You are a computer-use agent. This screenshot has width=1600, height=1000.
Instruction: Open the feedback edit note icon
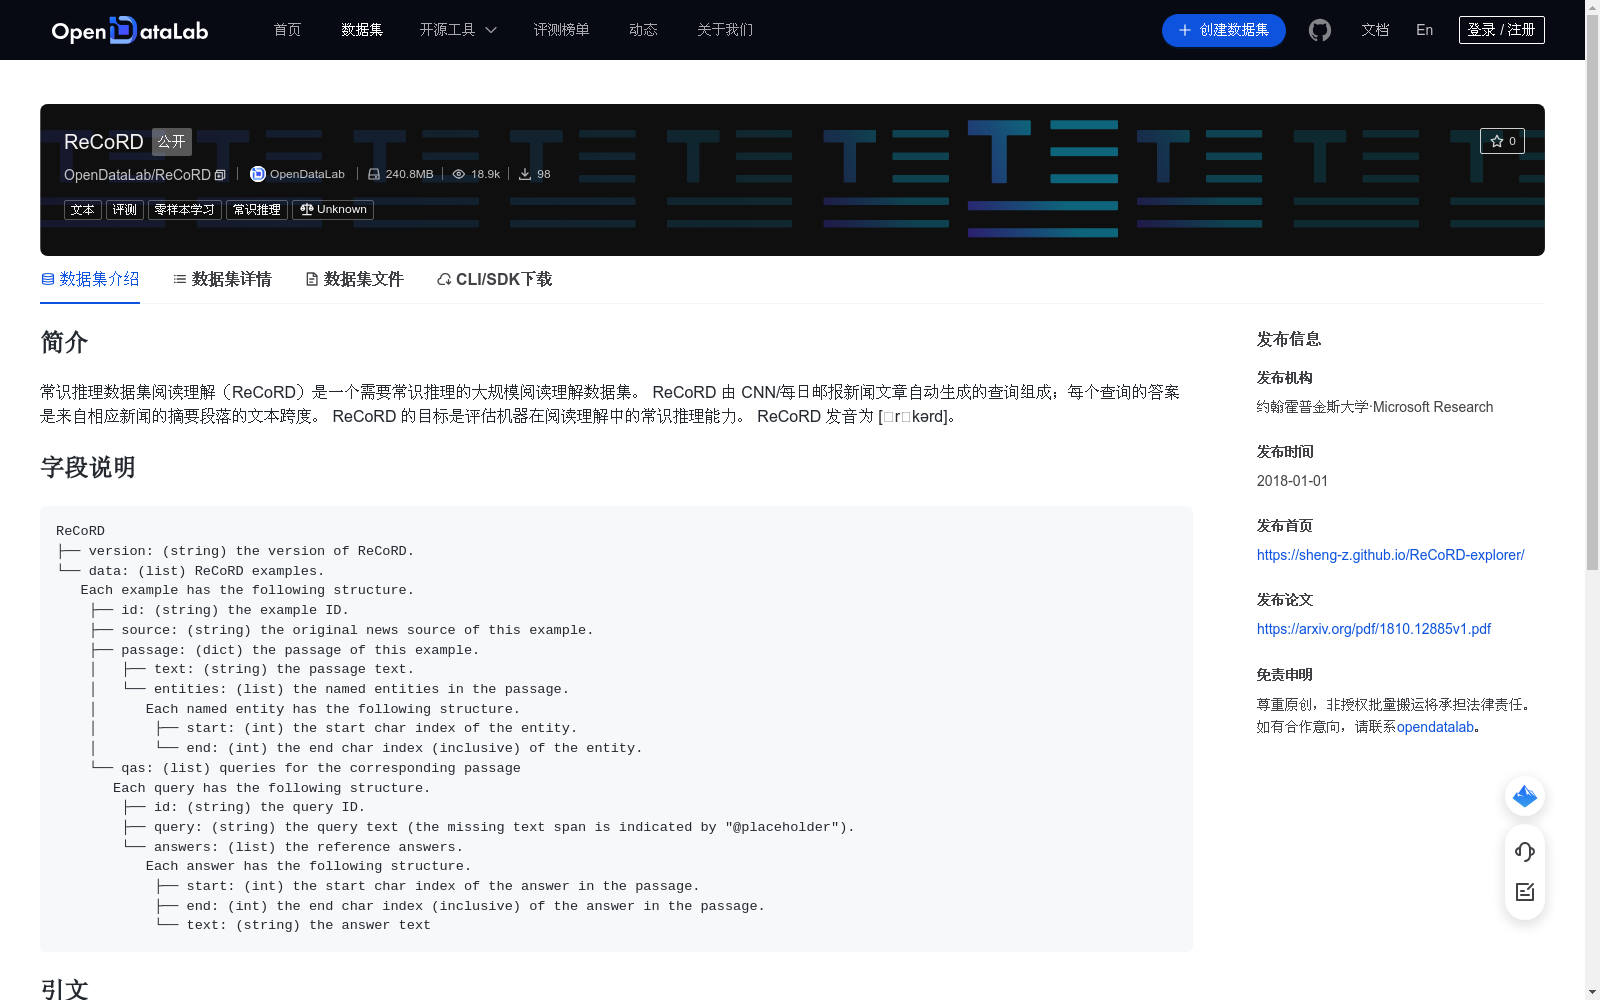click(x=1525, y=892)
